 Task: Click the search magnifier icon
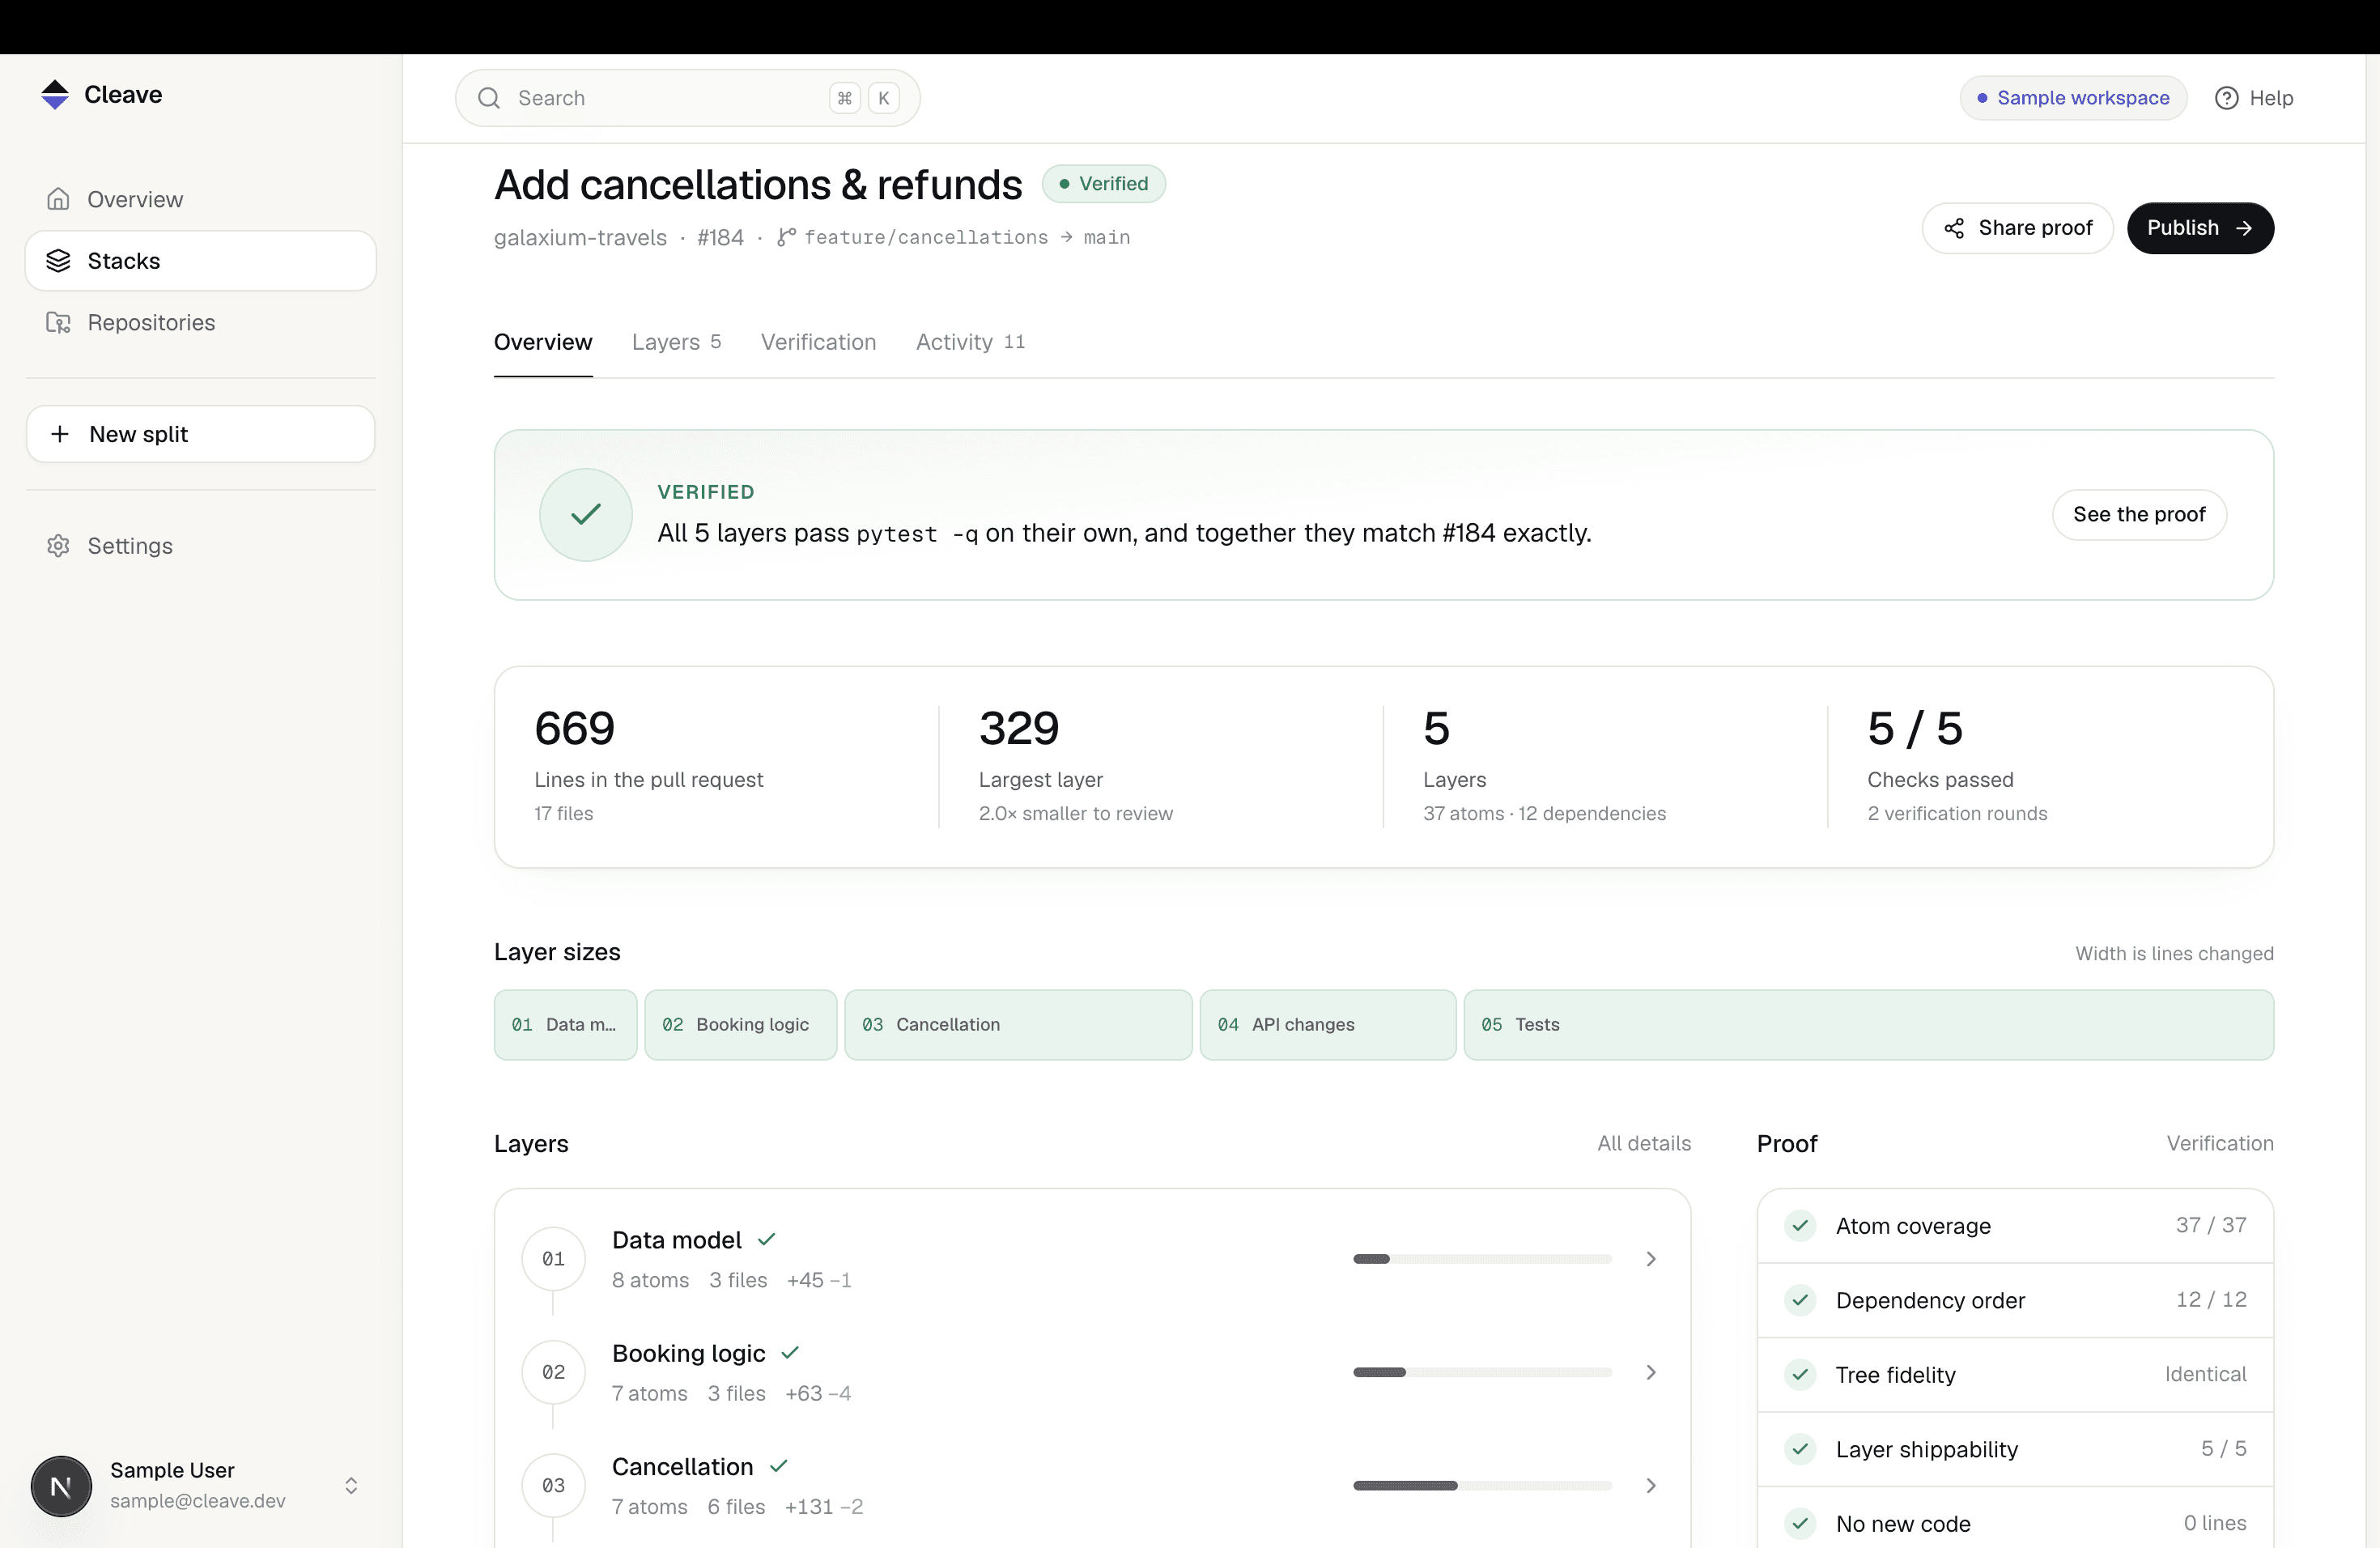489,98
